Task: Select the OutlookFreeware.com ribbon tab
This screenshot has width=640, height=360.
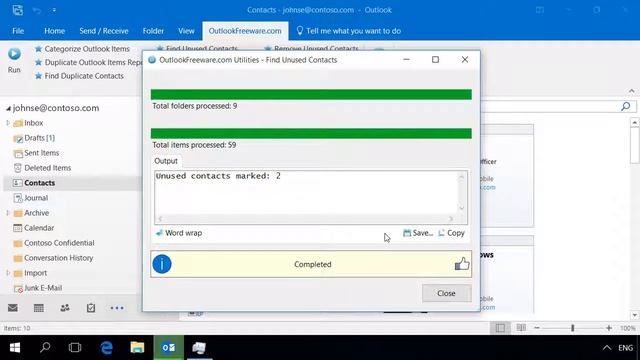Action: [245, 31]
